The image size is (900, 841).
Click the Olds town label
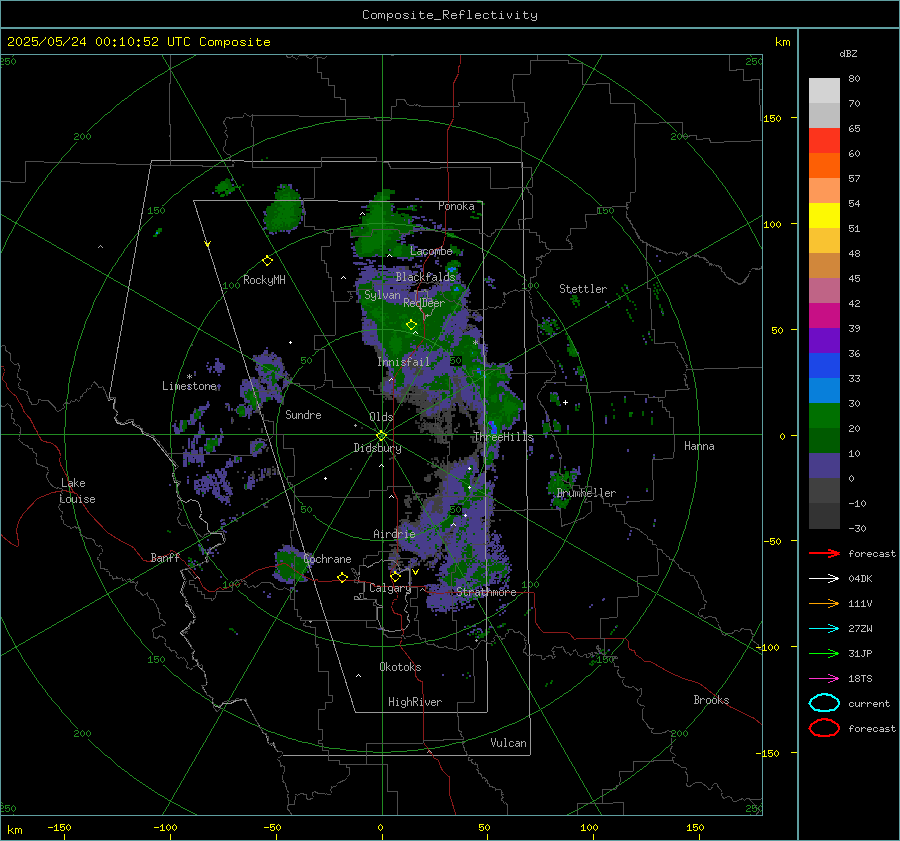tap(381, 417)
